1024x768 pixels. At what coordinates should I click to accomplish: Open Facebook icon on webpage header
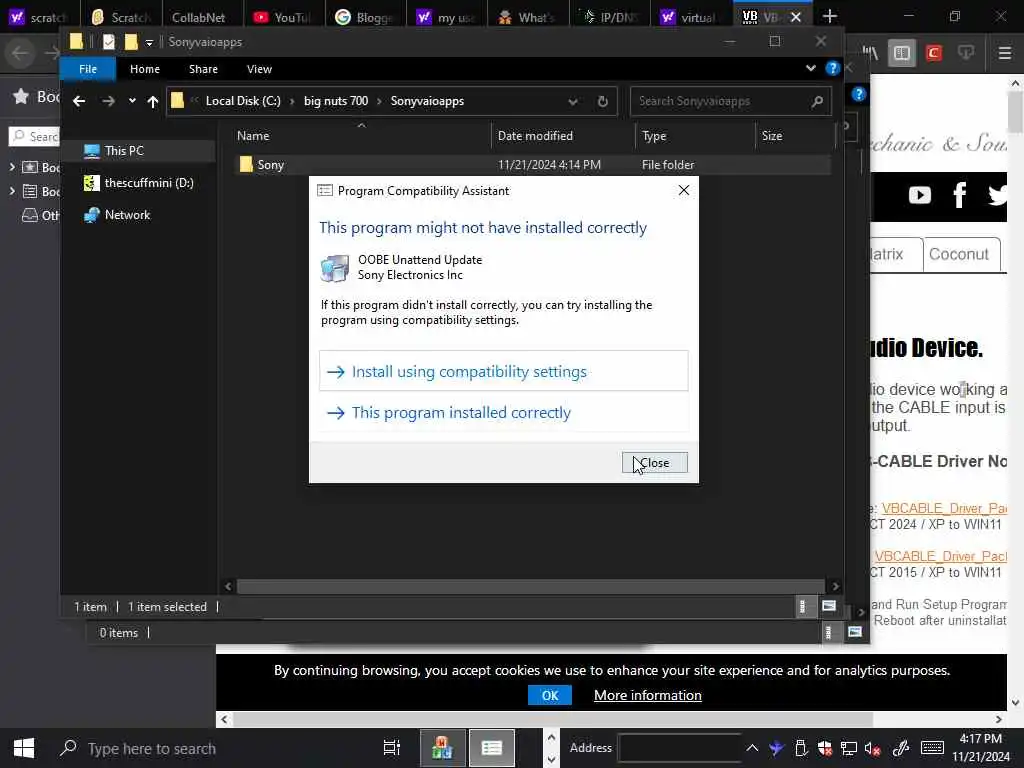[x=959, y=195]
